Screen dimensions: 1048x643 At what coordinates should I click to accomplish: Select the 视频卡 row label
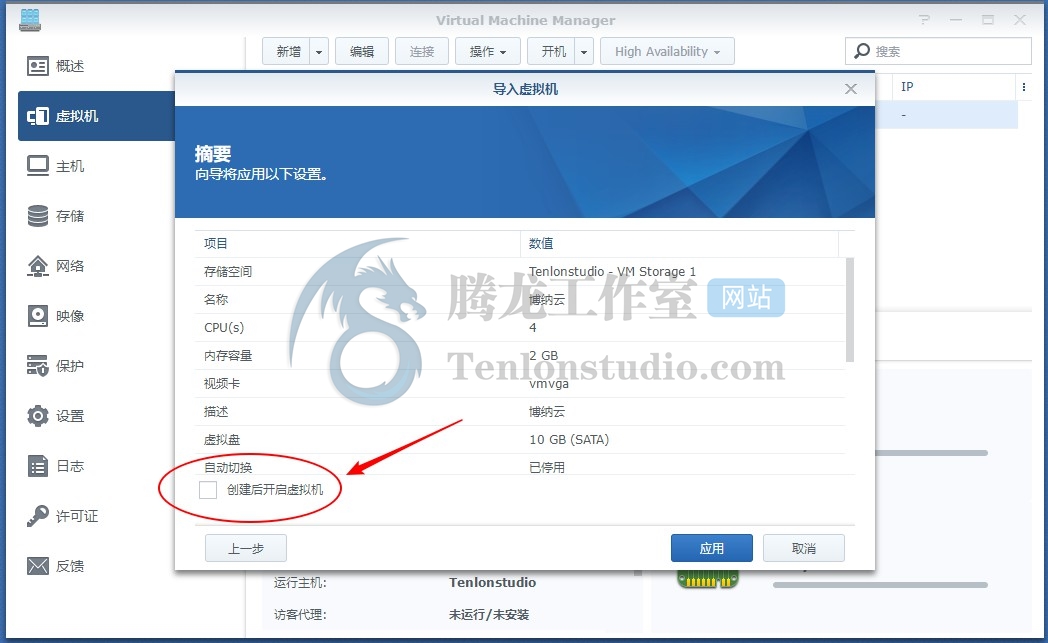point(222,384)
